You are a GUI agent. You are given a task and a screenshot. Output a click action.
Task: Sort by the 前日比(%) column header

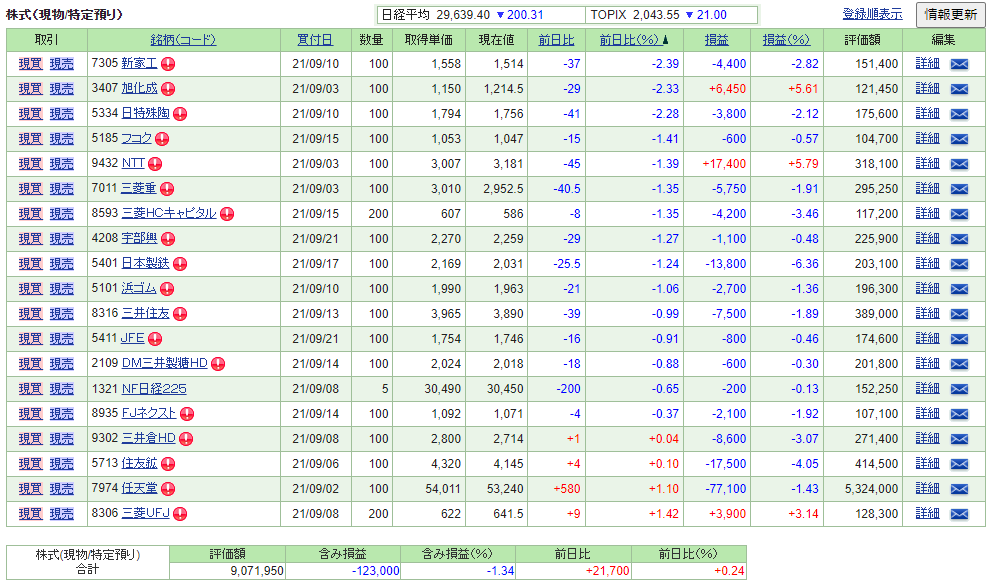629,40
